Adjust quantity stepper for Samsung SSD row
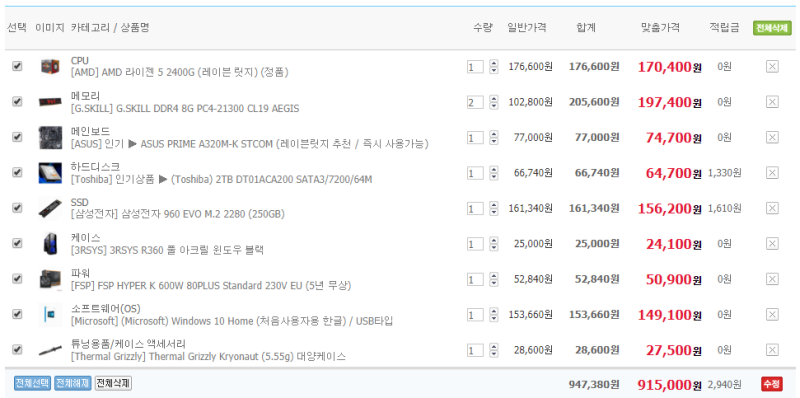The width and height of the screenshot is (800, 398). point(493,208)
